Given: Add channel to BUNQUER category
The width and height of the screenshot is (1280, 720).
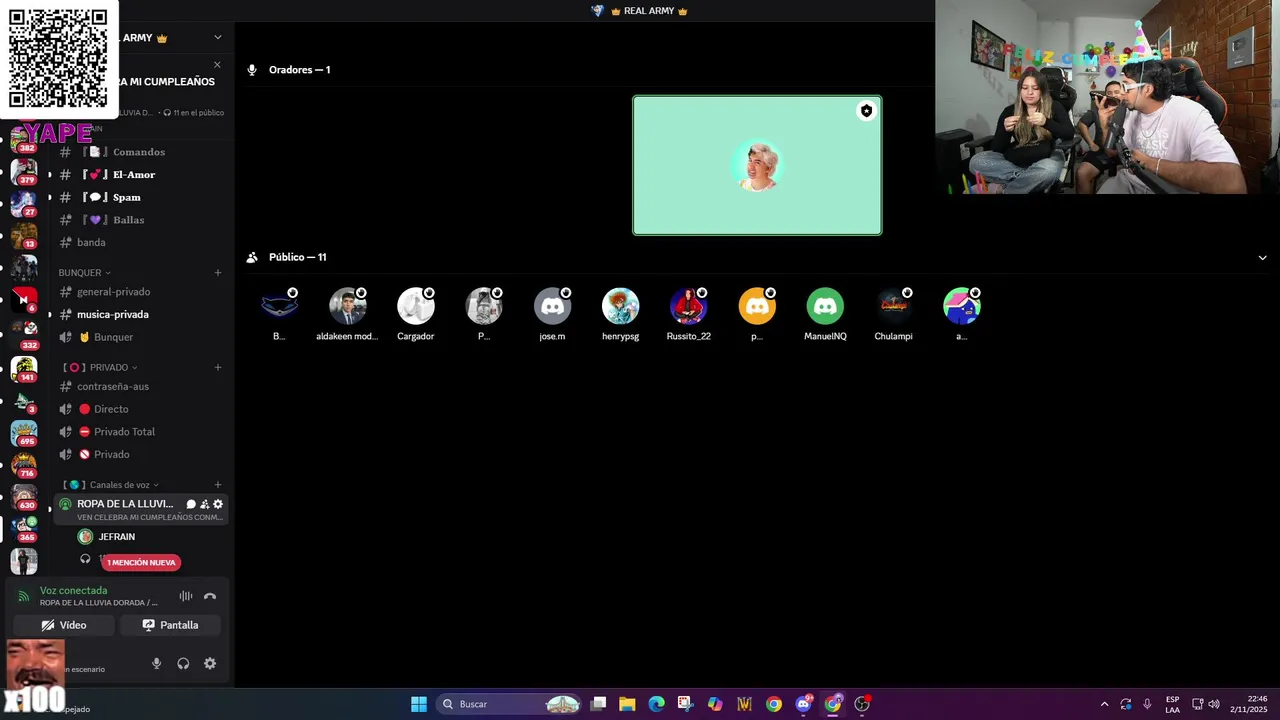Looking at the screenshot, I should point(218,272).
